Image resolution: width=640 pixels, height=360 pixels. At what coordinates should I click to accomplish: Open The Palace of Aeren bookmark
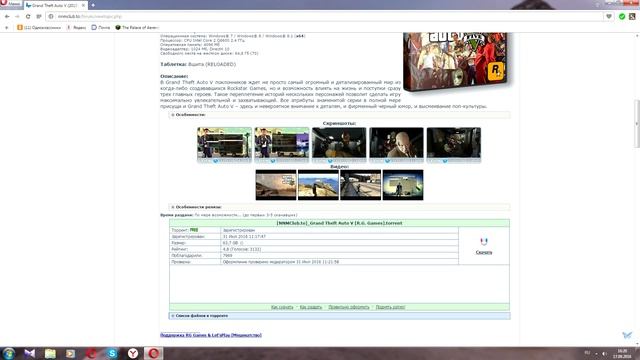[x=137, y=27]
